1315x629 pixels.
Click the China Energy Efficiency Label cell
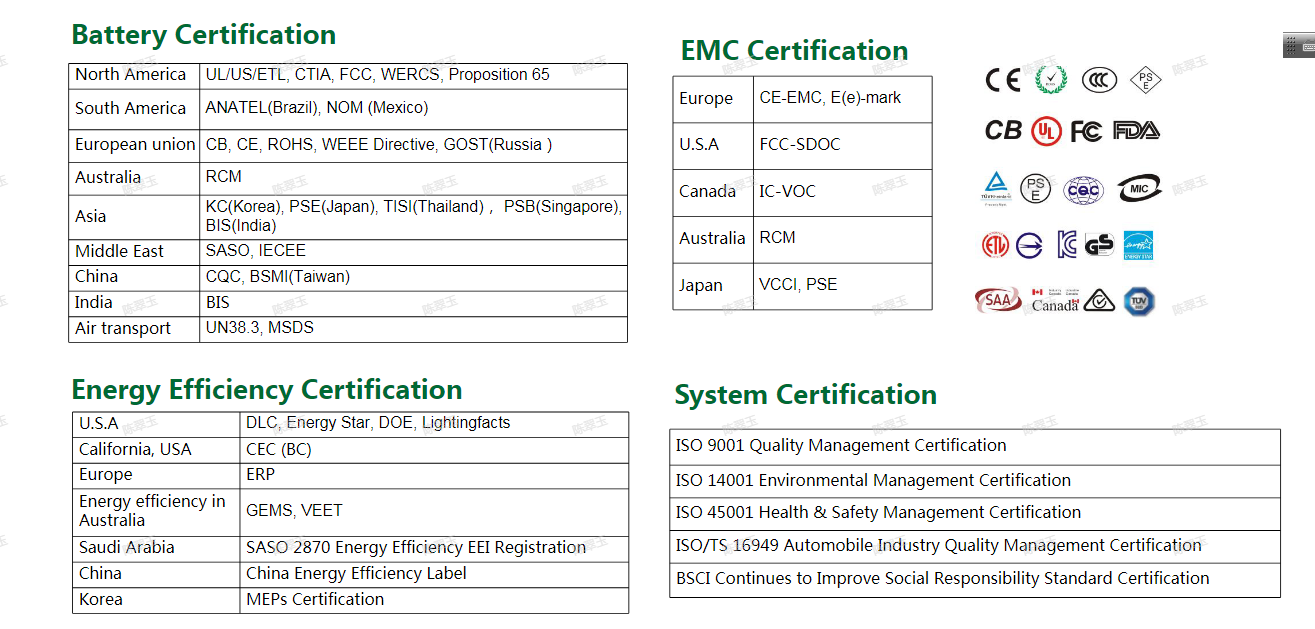[356, 574]
